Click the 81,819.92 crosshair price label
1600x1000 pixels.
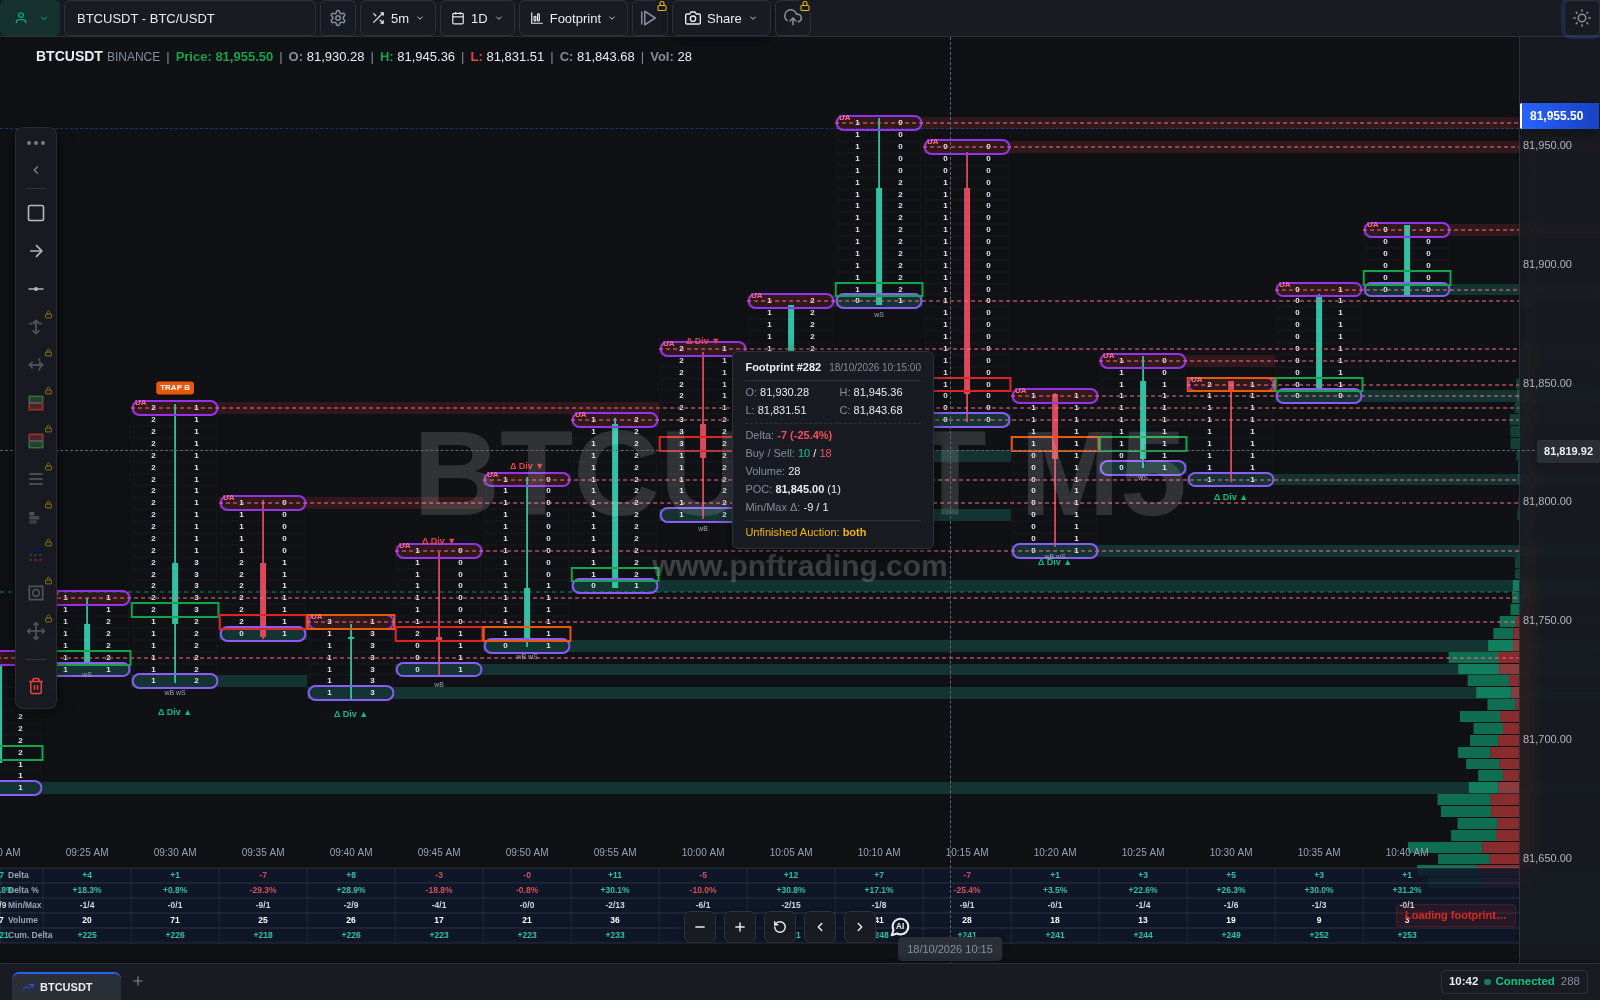point(1568,451)
